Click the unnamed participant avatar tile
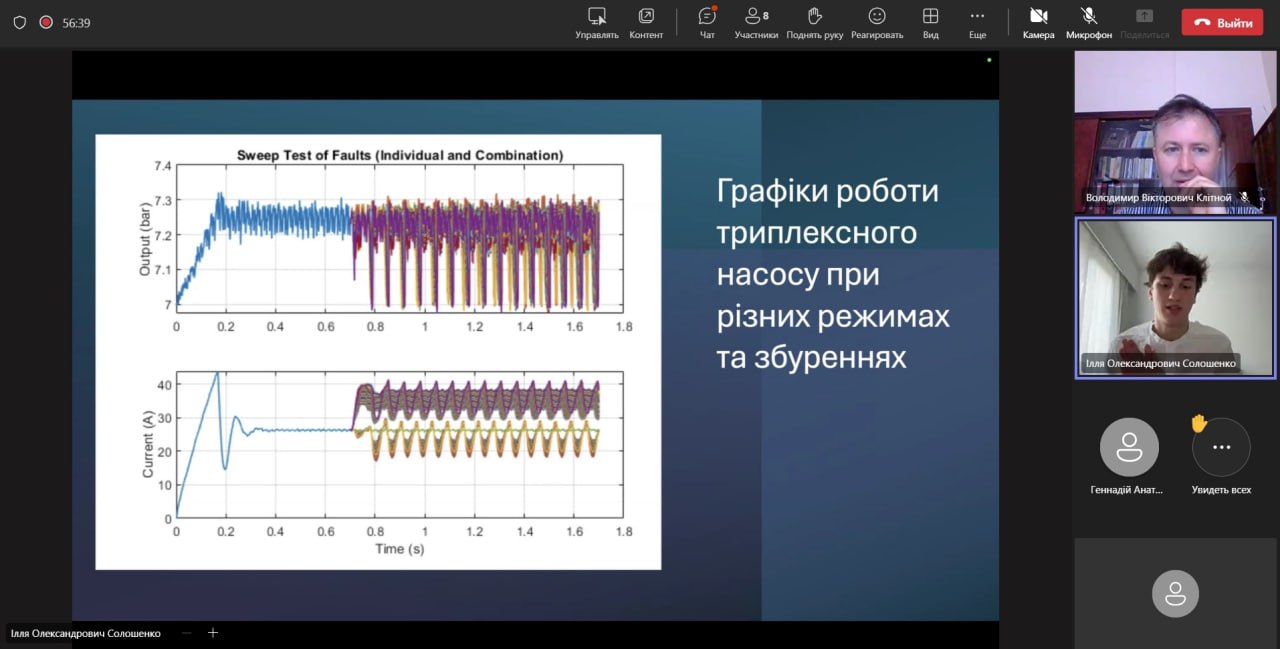Screen dimensions: 1280x649 1175,593
